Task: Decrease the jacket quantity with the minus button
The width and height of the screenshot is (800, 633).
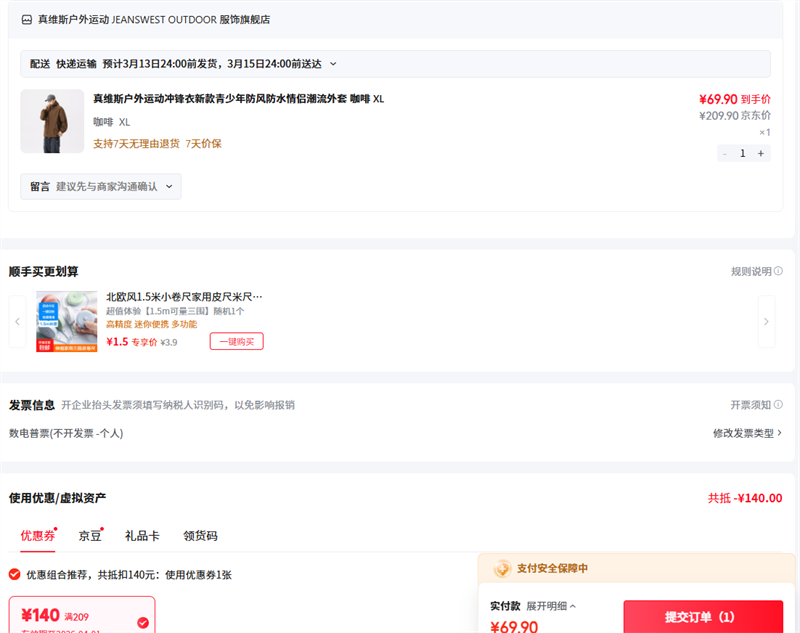Action: (724, 154)
